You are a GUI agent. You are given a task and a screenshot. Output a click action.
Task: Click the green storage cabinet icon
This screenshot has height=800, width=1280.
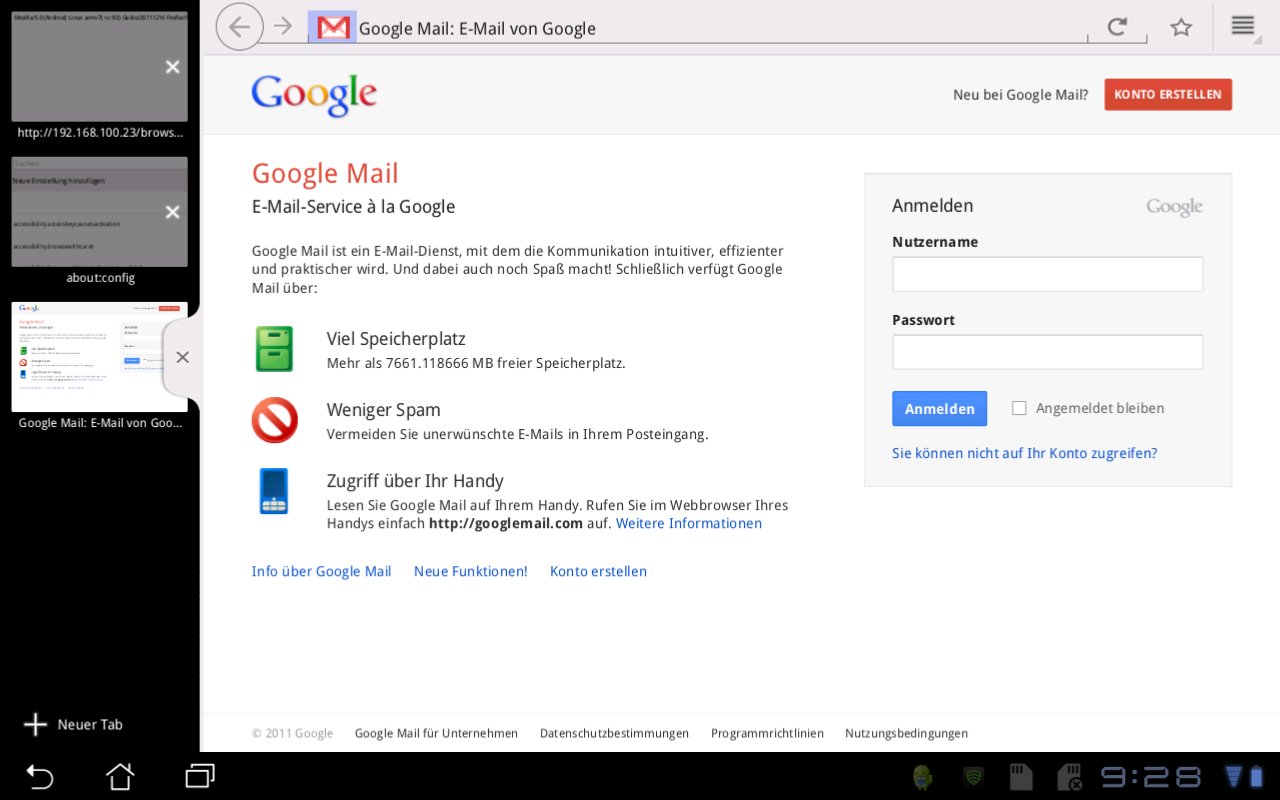tap(274, 349)
